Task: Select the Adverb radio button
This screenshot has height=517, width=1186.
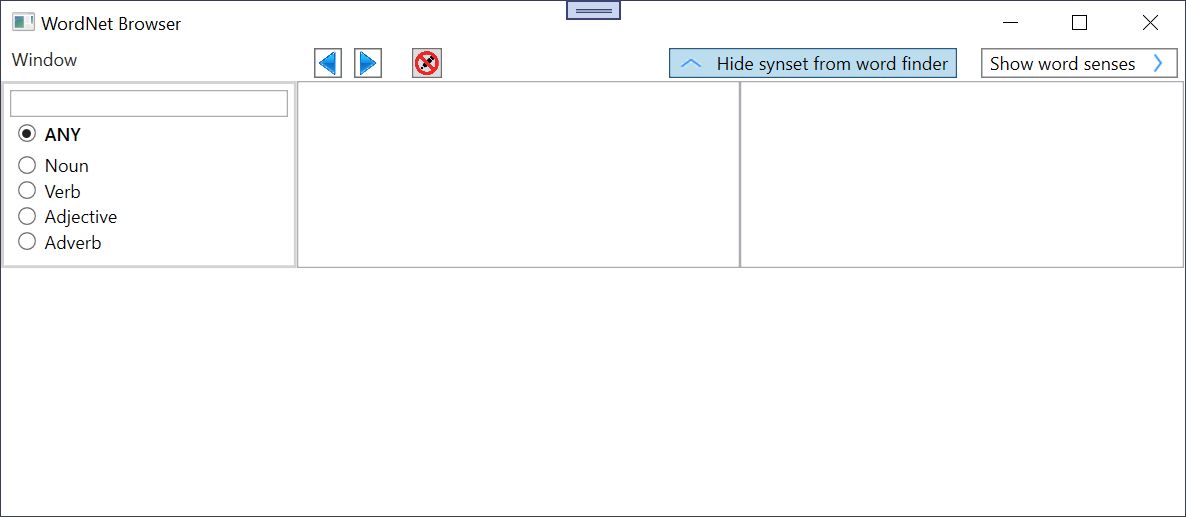Action: [x=27, y=242]
